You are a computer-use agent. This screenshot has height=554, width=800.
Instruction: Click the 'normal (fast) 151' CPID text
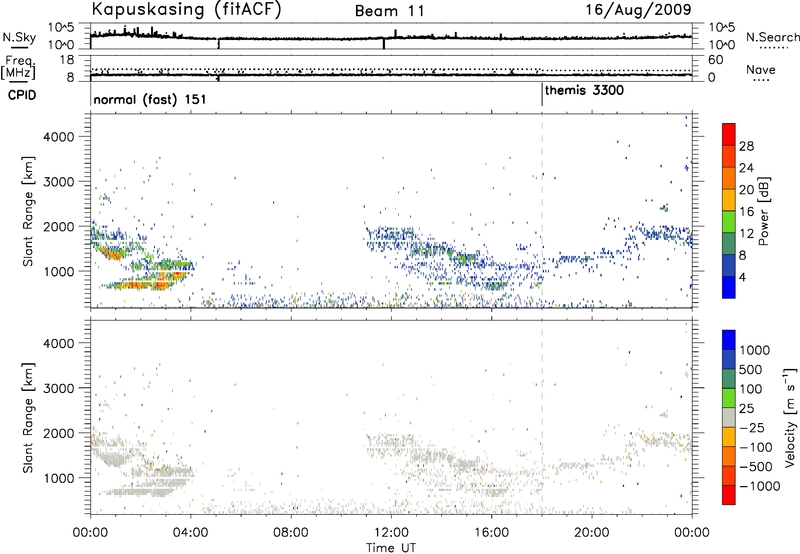(150, 99)
